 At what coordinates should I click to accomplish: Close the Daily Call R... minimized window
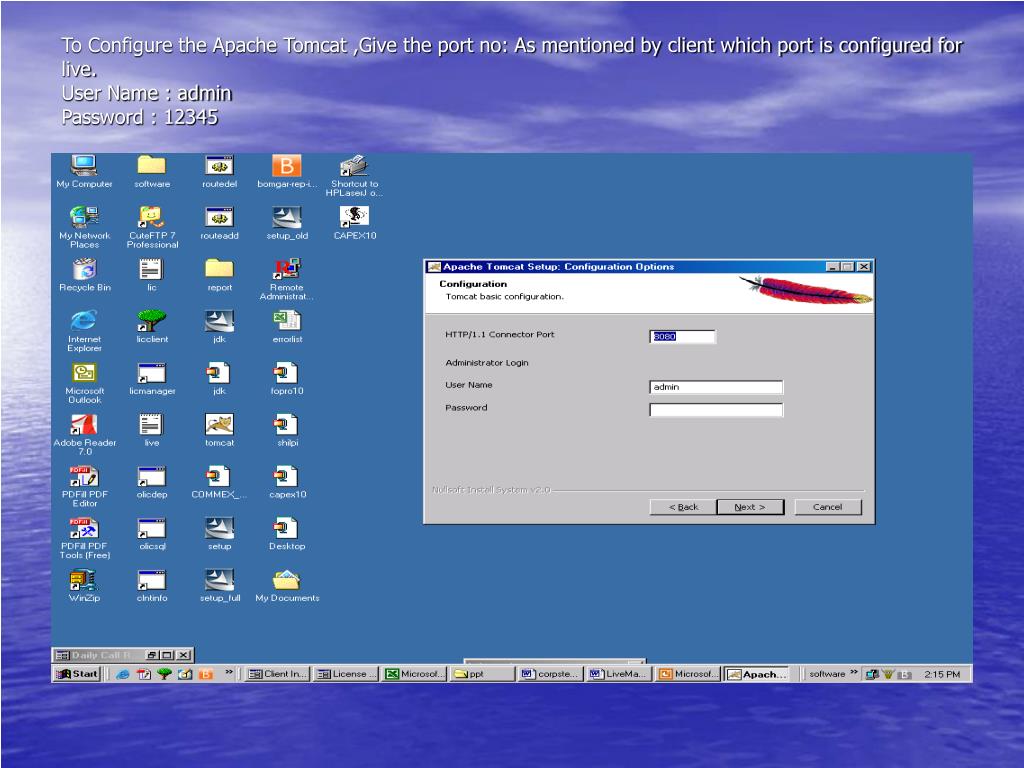[184, 655]
